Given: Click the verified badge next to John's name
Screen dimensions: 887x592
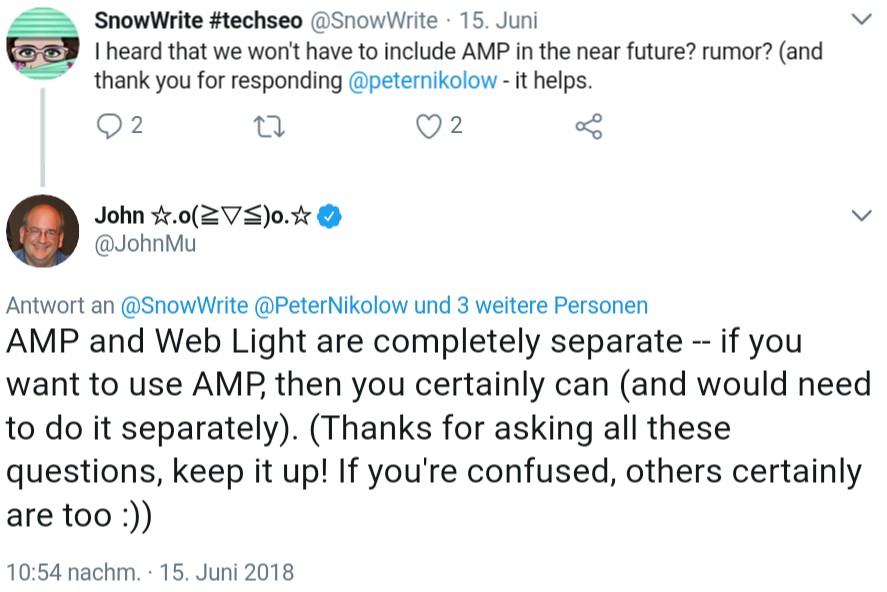Looking at the screenshot, I should 331,216.
